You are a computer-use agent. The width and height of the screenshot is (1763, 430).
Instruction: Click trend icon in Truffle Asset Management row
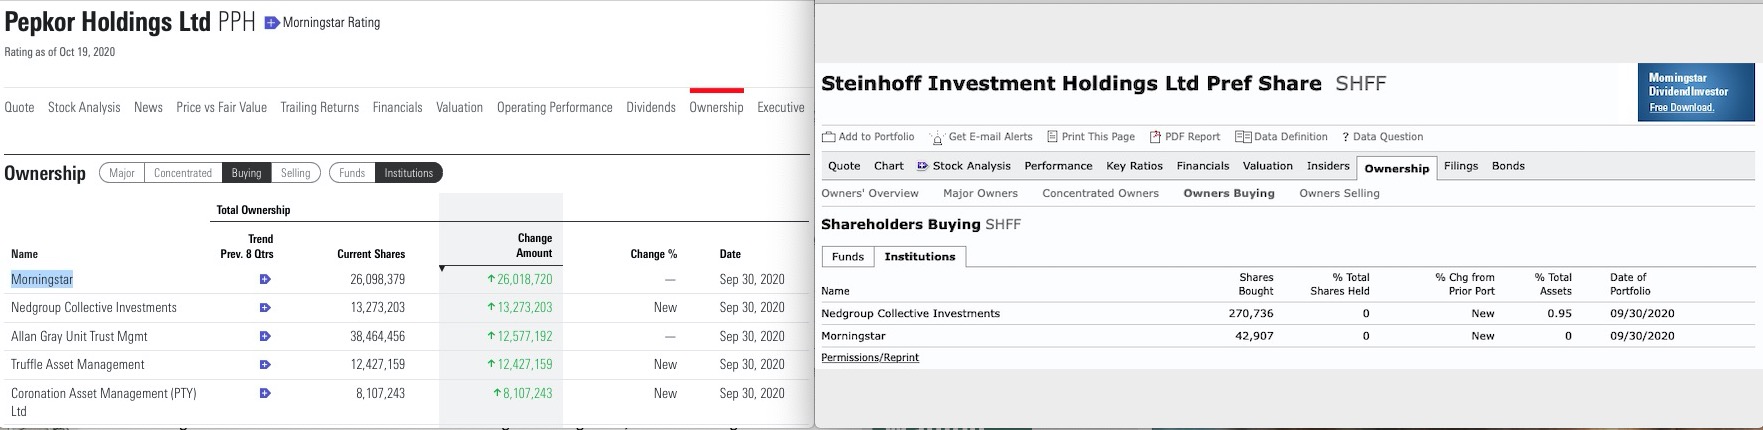(x=264, y=365)
